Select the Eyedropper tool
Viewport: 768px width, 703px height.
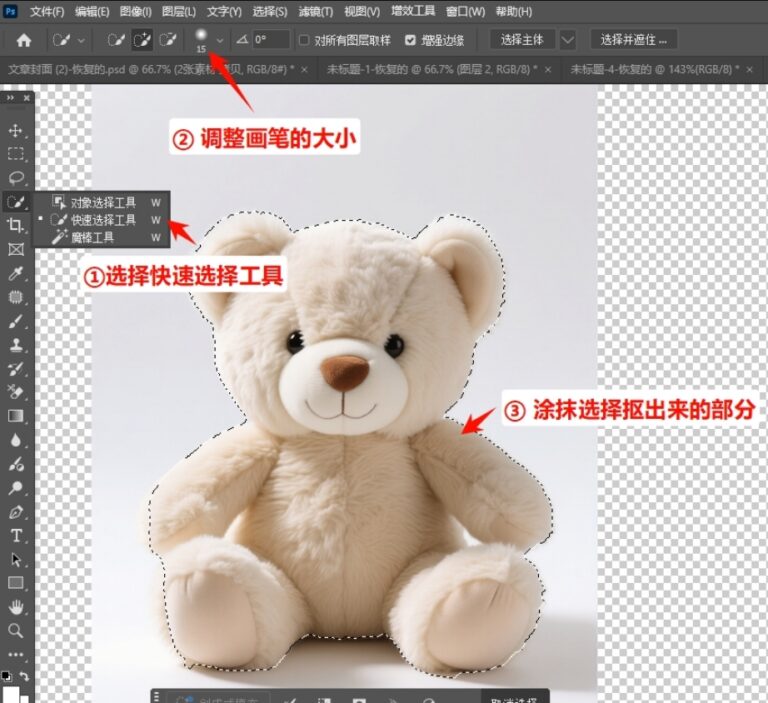pos(16,273)
